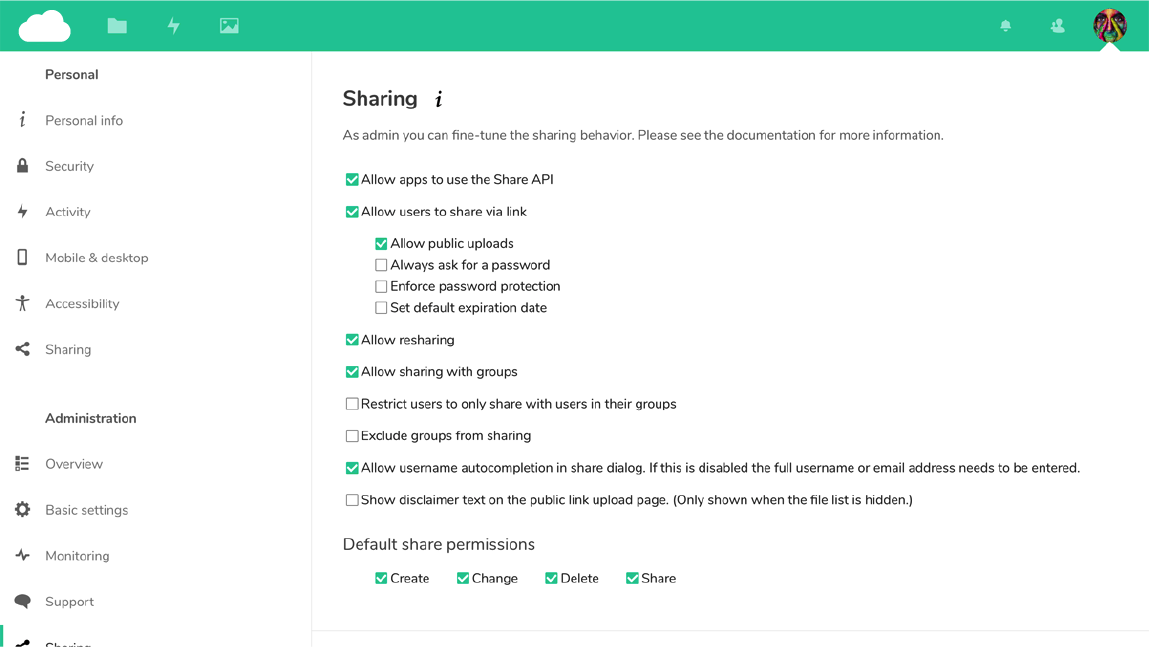Open the Monitoring administration page

(x=77, y=556)
